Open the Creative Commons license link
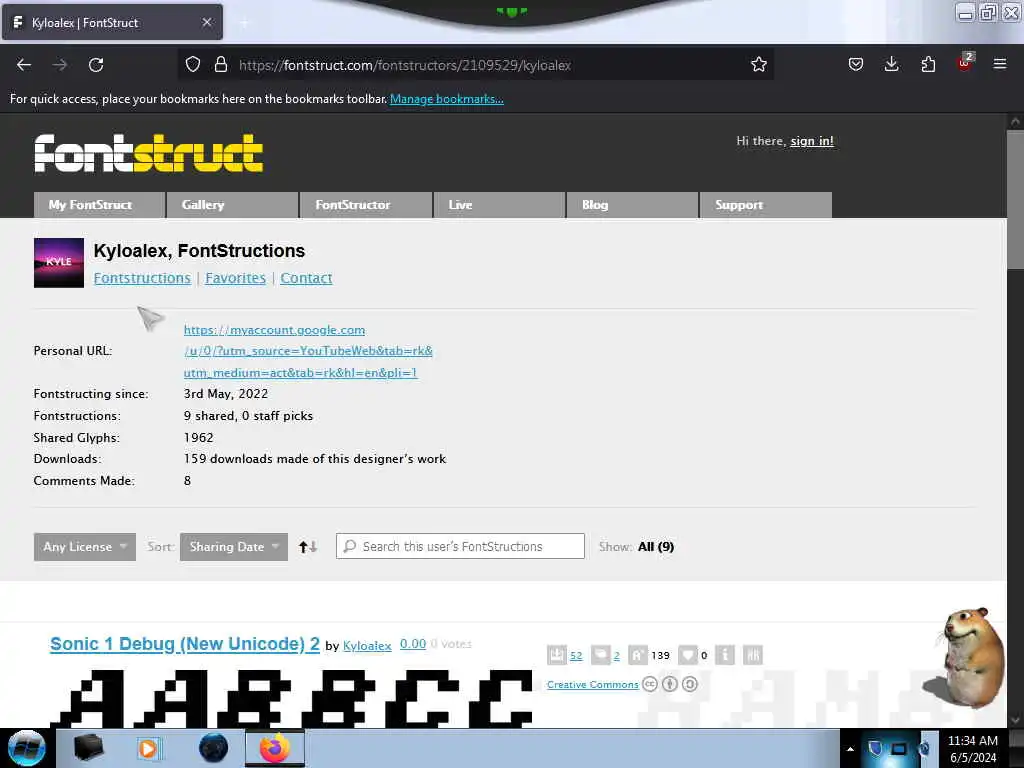The width and height of the screenshot is (1024, 768). pos(592,684)
